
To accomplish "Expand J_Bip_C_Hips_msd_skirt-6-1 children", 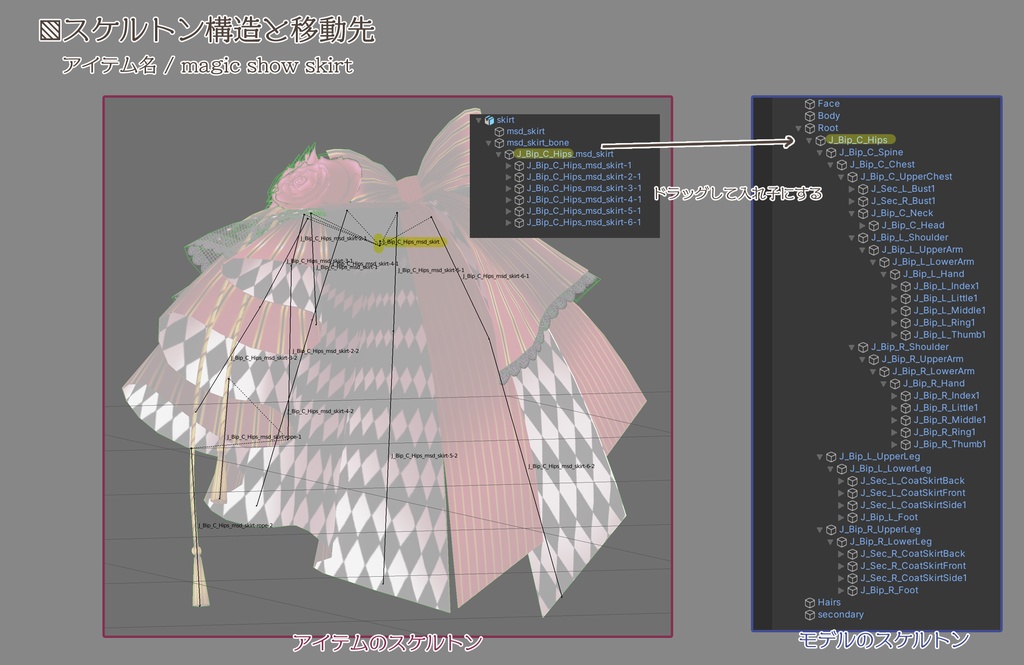I will point(509,223).
